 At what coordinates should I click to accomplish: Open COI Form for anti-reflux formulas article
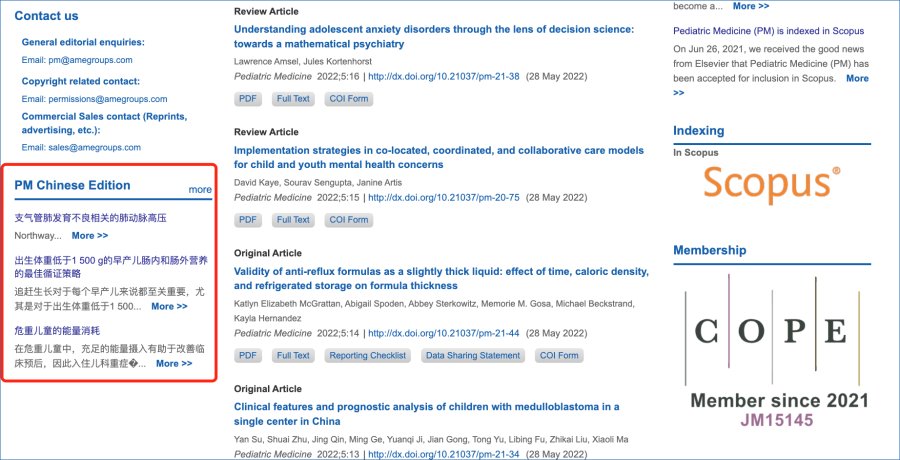(560, 355)
